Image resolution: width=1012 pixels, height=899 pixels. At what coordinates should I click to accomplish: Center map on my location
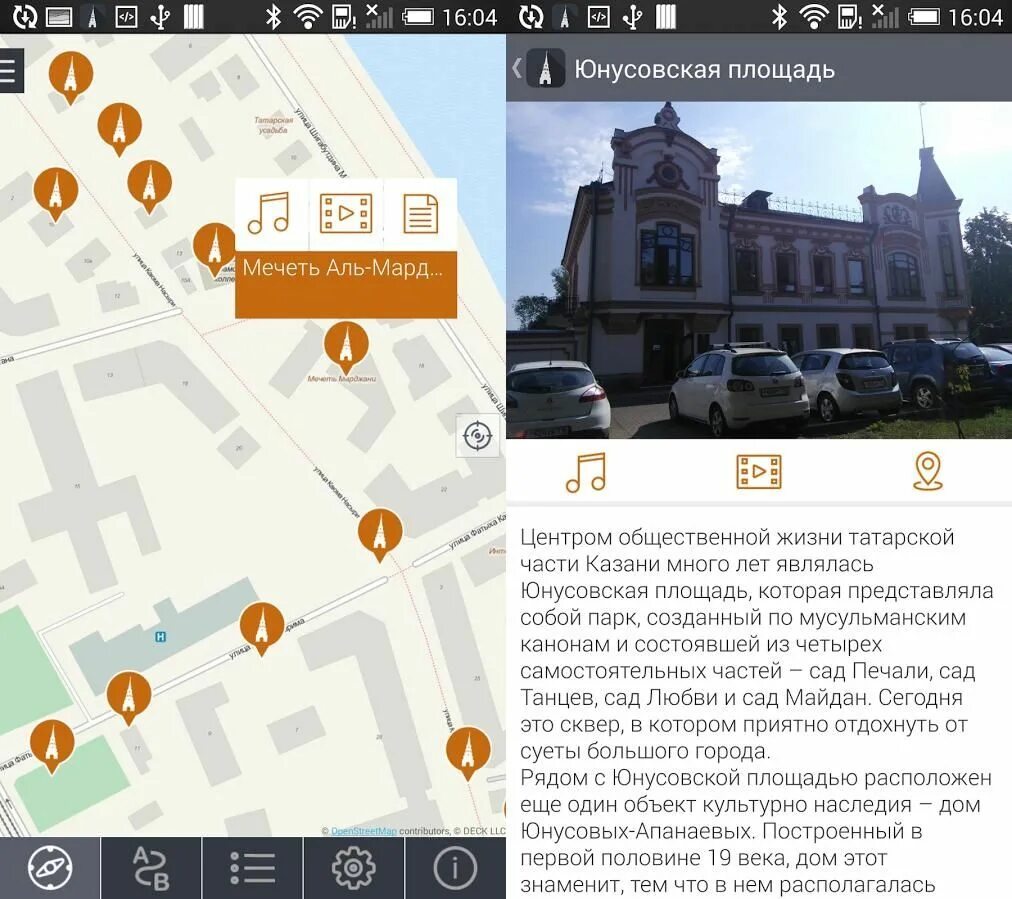[478, 436]
